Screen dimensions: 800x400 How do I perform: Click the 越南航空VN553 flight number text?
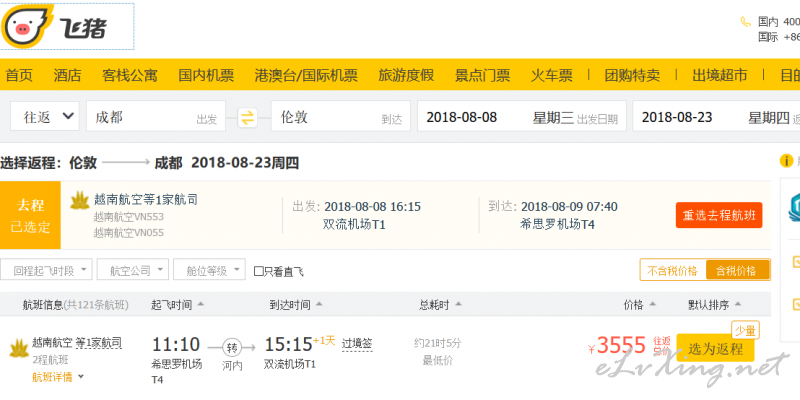tap(129, 217)
